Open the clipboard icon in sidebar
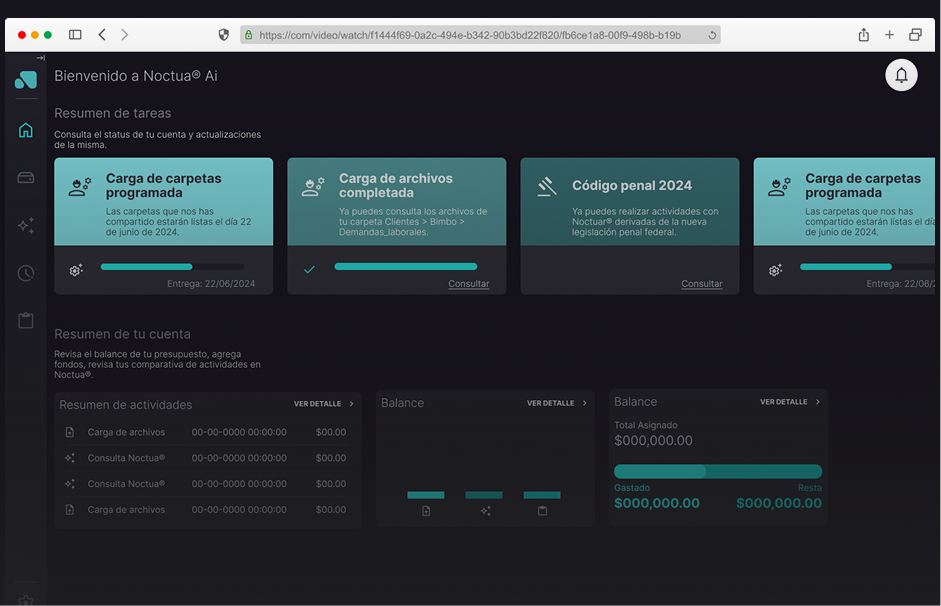The image size is (941, 606). tap(26, 321)
